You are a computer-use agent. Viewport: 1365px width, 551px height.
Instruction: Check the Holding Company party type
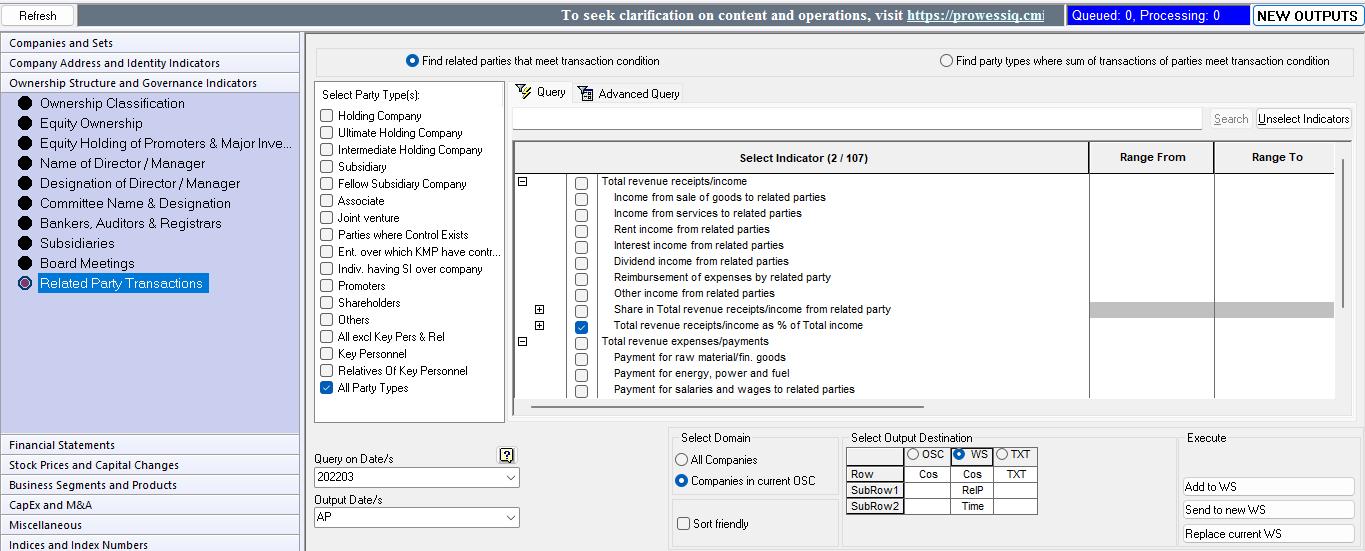326,116
